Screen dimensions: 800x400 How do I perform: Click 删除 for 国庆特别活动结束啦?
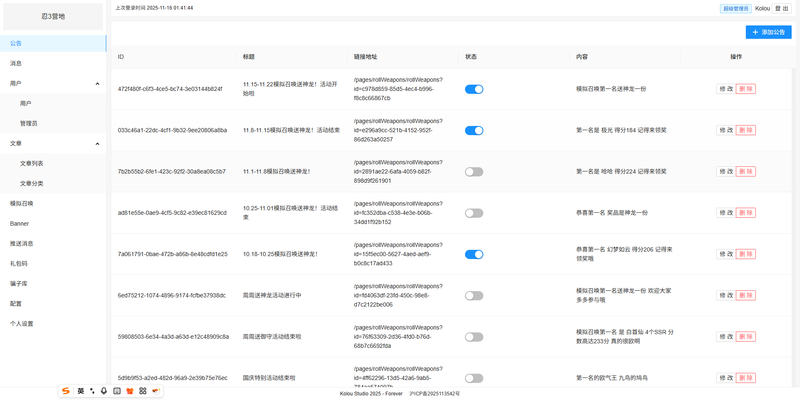[746, 378]
